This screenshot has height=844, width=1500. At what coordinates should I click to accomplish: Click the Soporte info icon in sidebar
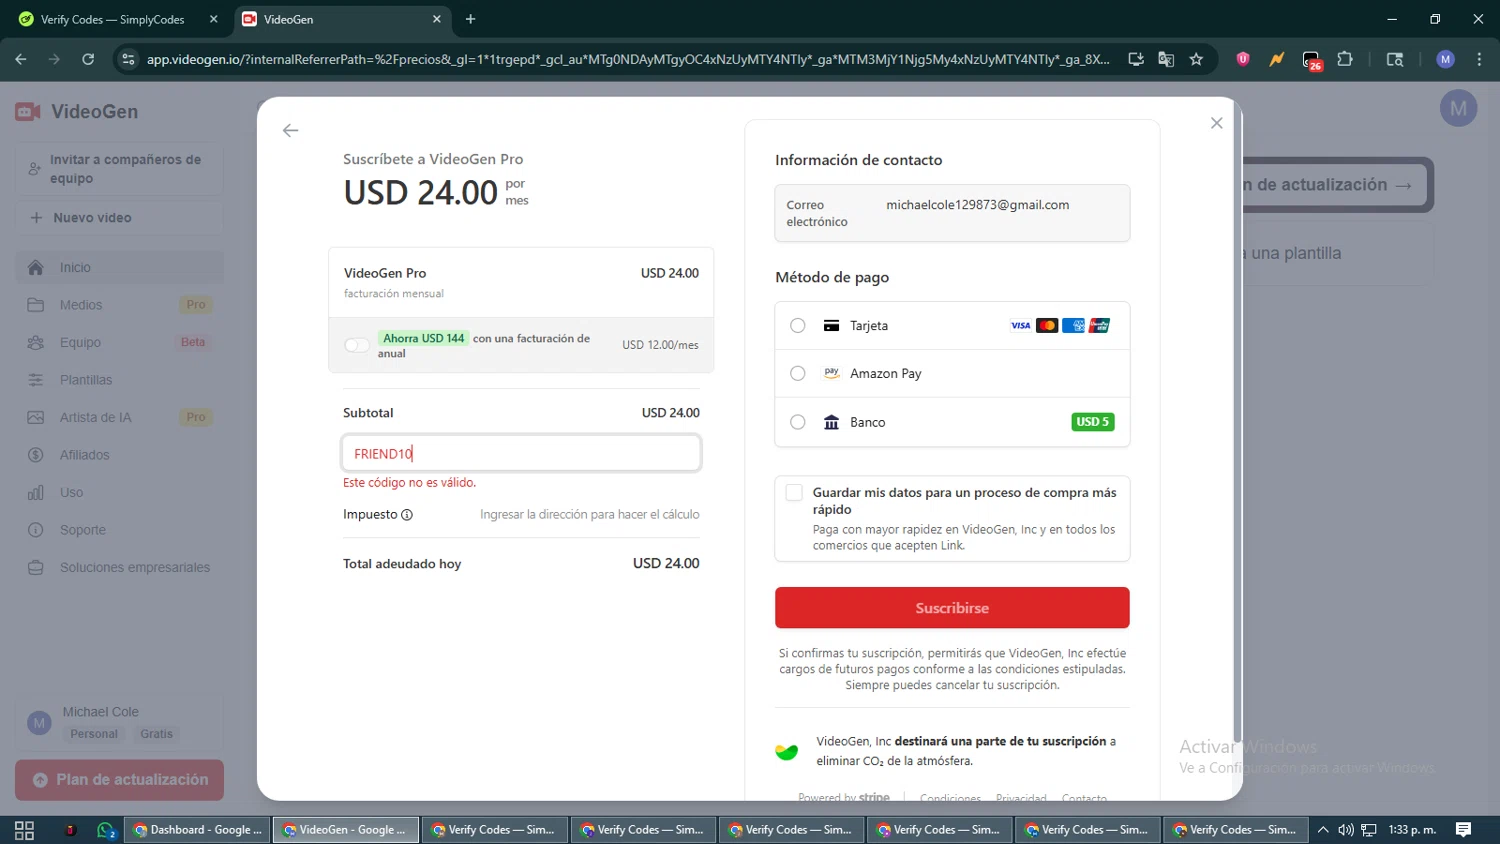pos(36,530)
